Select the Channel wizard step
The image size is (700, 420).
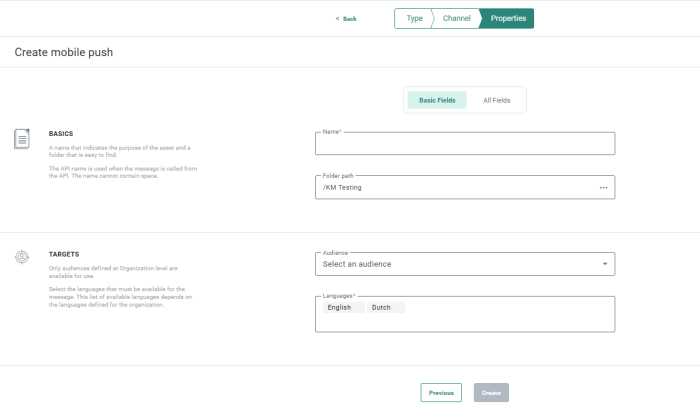pyautogui.click(x=457, y=18)
